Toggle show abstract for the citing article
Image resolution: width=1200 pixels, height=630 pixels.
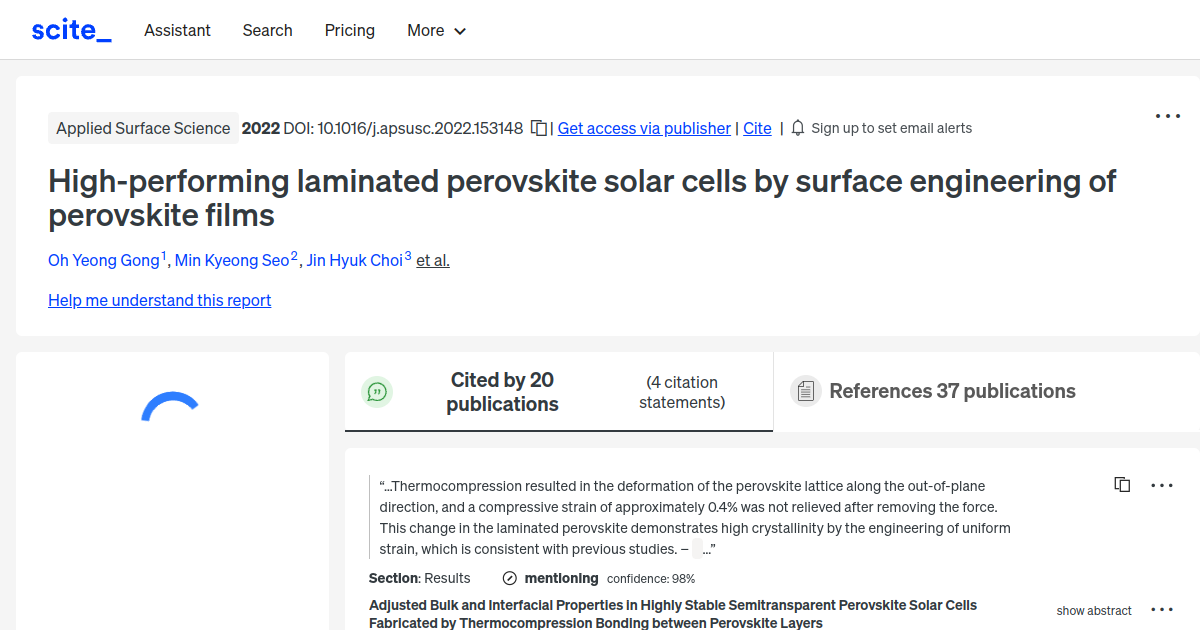[1094, 610]
